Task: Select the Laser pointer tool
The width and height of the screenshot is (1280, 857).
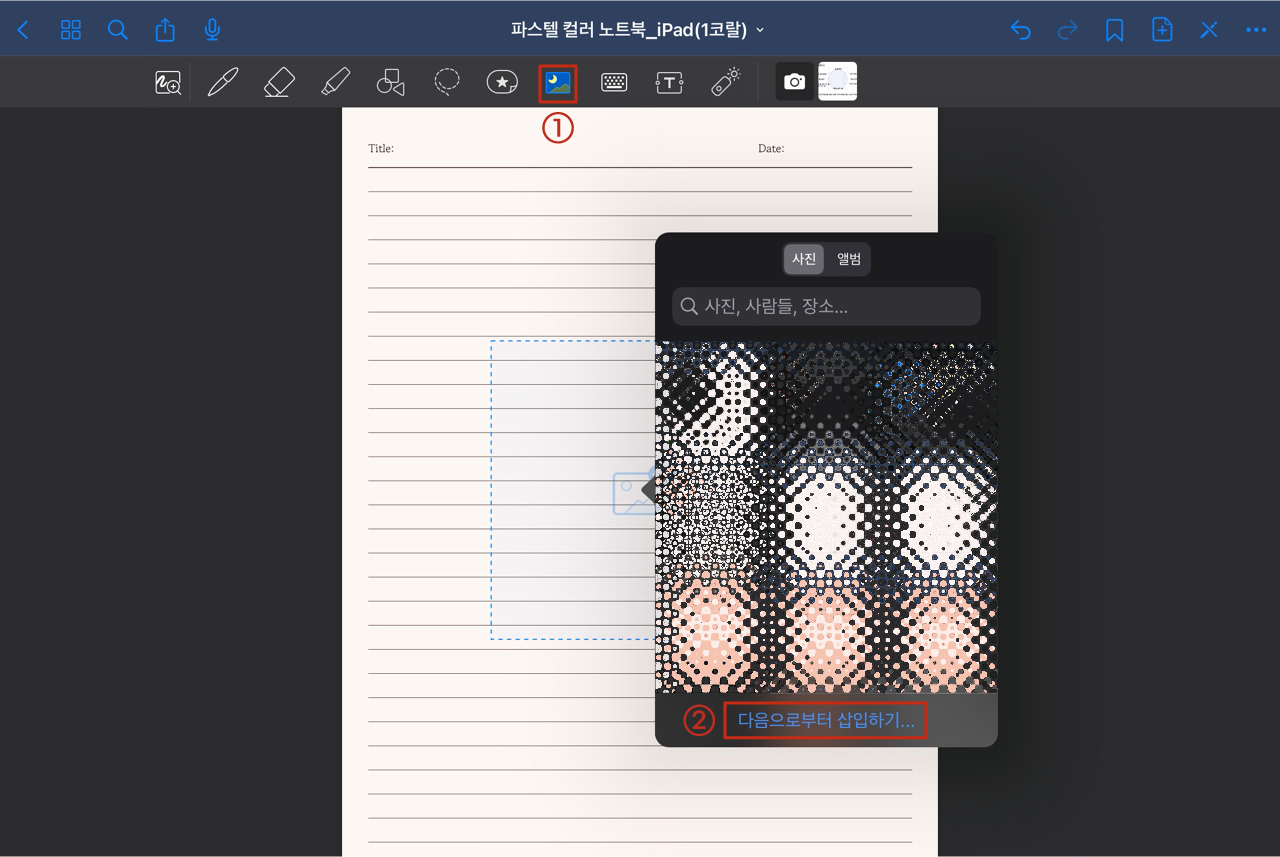Action: (725, 82)
